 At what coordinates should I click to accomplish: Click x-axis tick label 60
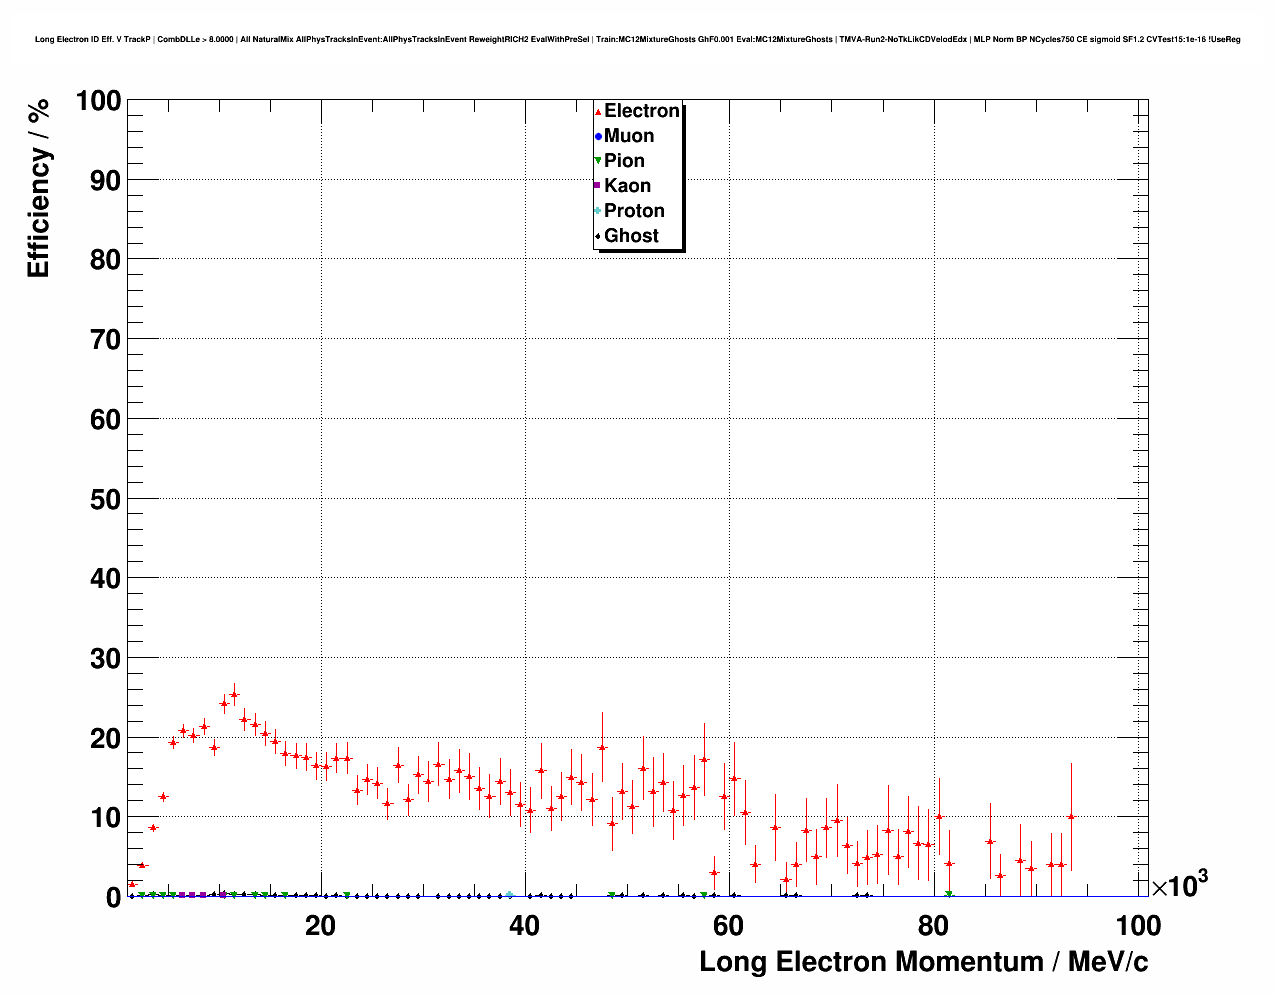728,925
